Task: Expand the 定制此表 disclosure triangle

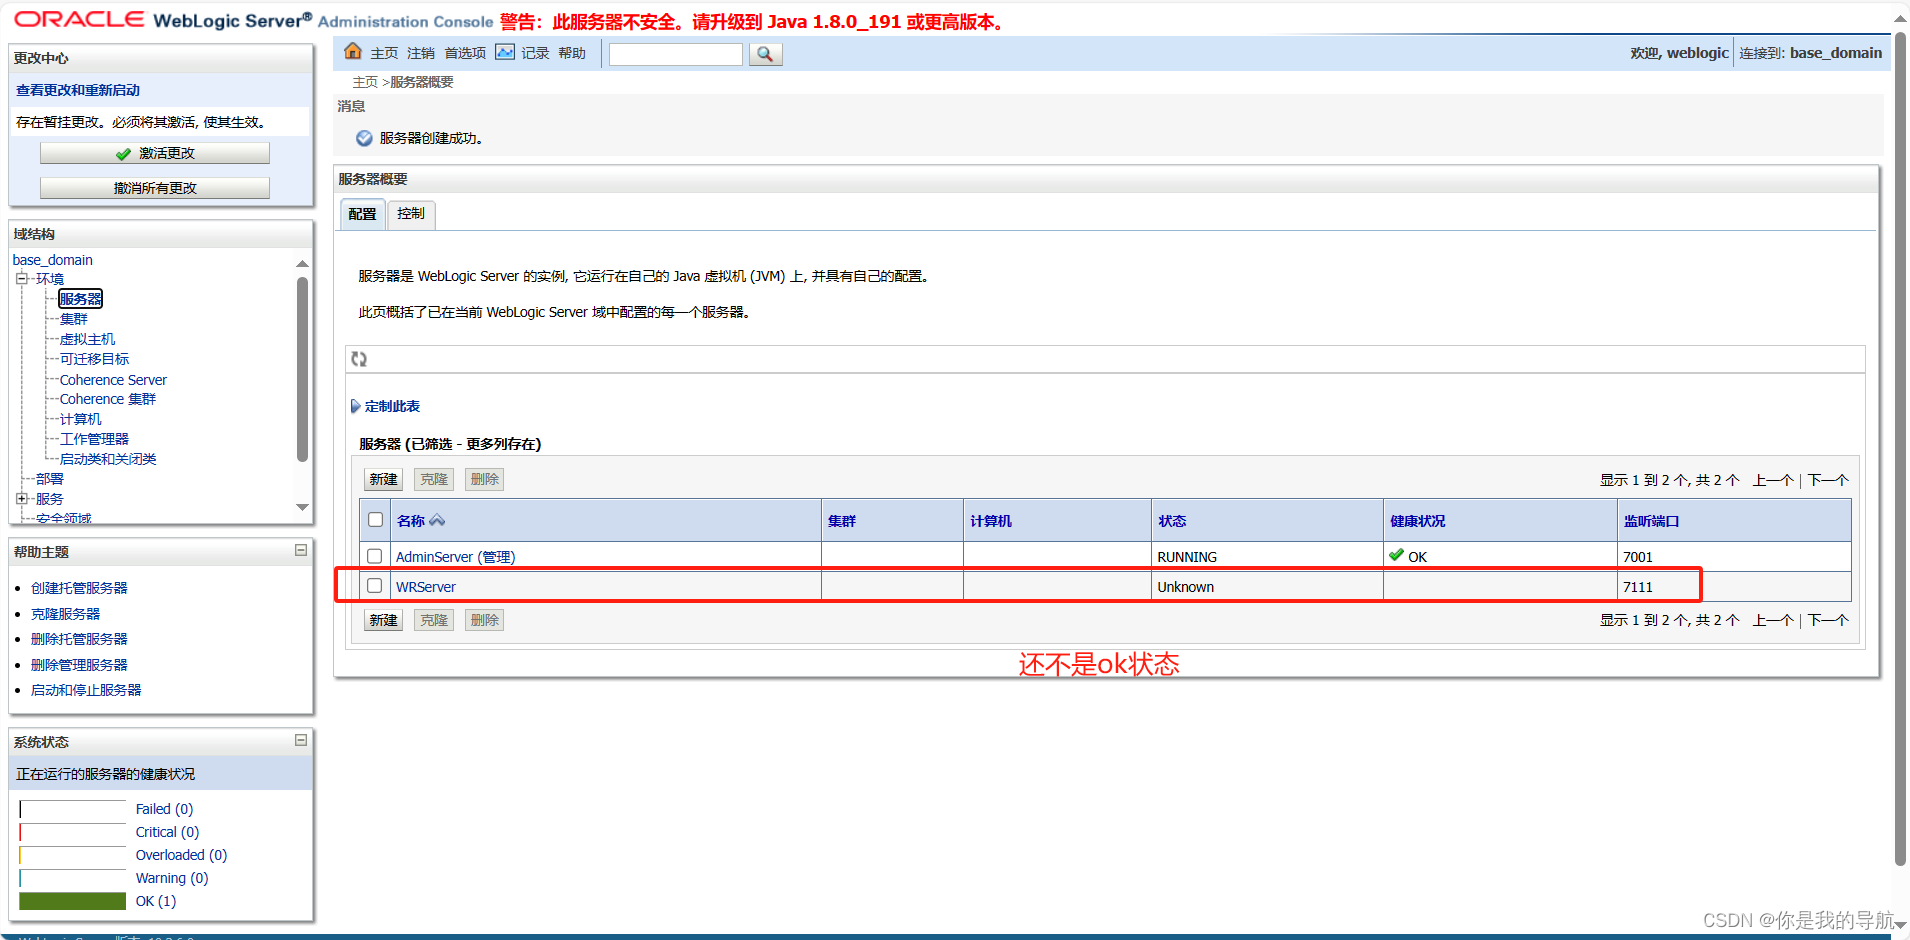Action: [x=356, y=406]
